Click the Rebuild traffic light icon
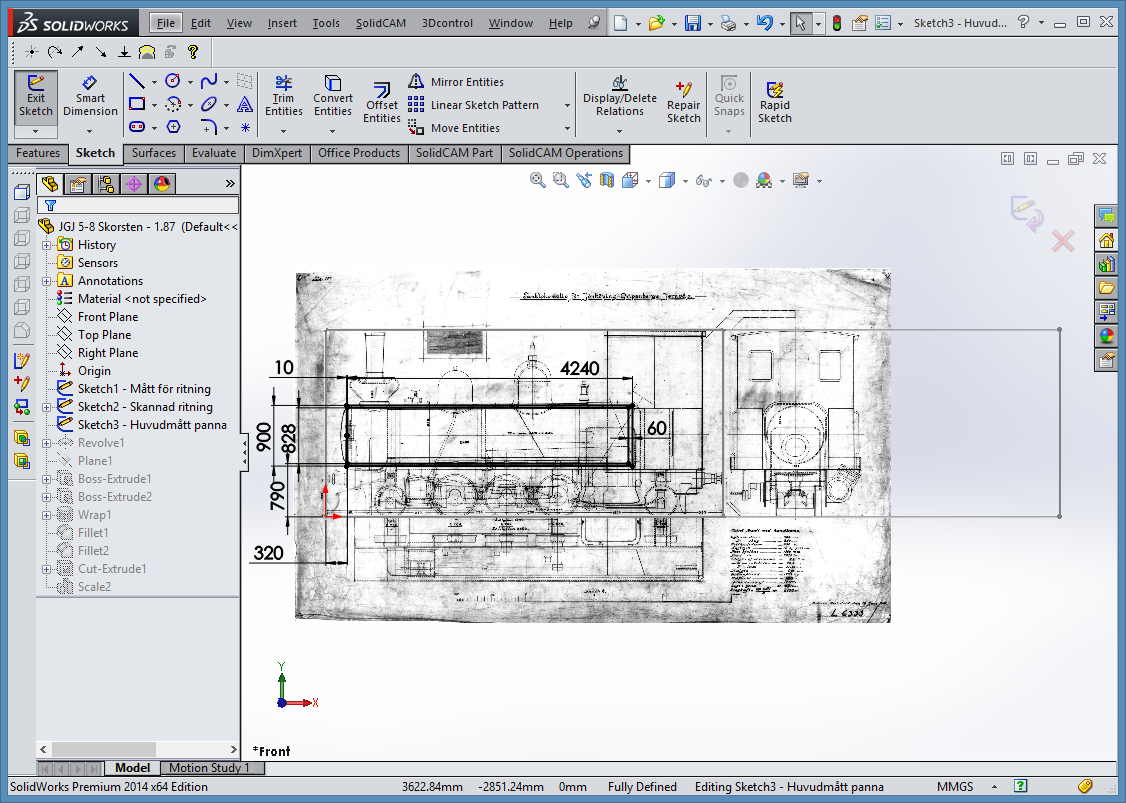Screen dimensions: 1126x803 point(837,23)
